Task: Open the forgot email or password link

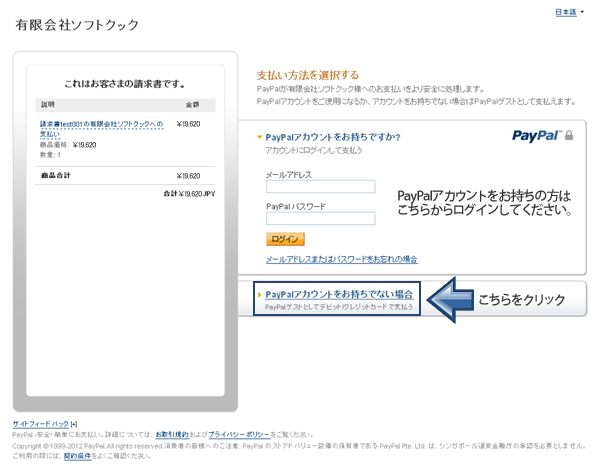Action: click(x=341, y=259)
